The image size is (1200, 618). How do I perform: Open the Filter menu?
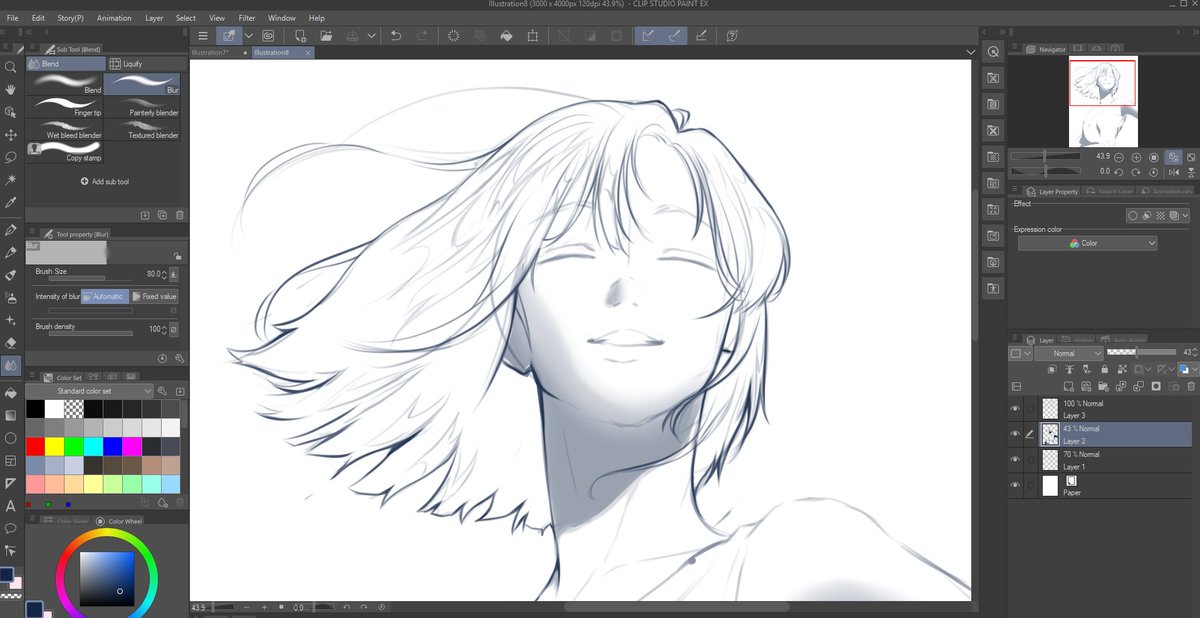click(x=246, y=18)
